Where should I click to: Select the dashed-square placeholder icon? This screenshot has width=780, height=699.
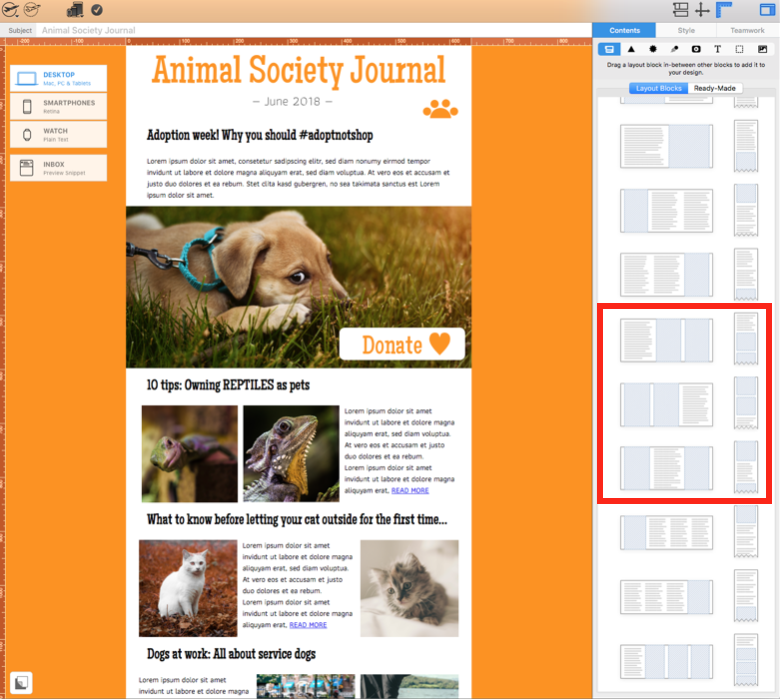tap(739, 49)
